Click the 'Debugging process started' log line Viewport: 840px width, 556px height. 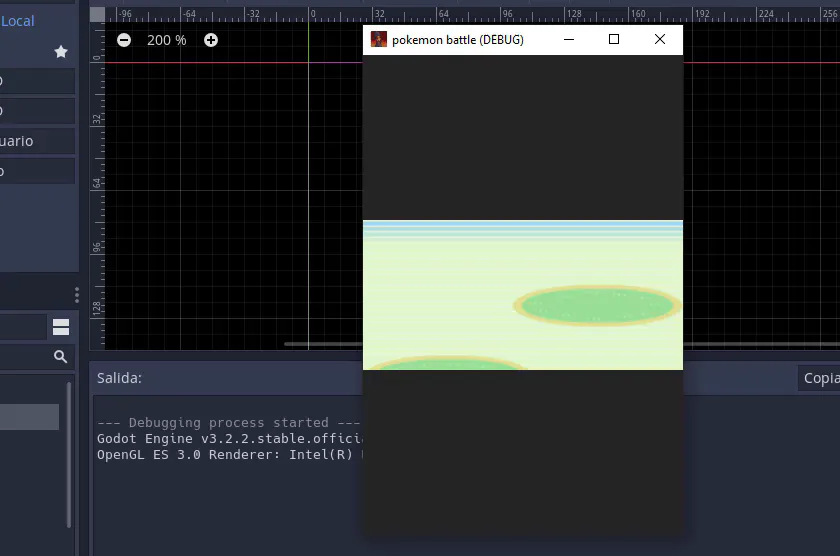(229, 423)
